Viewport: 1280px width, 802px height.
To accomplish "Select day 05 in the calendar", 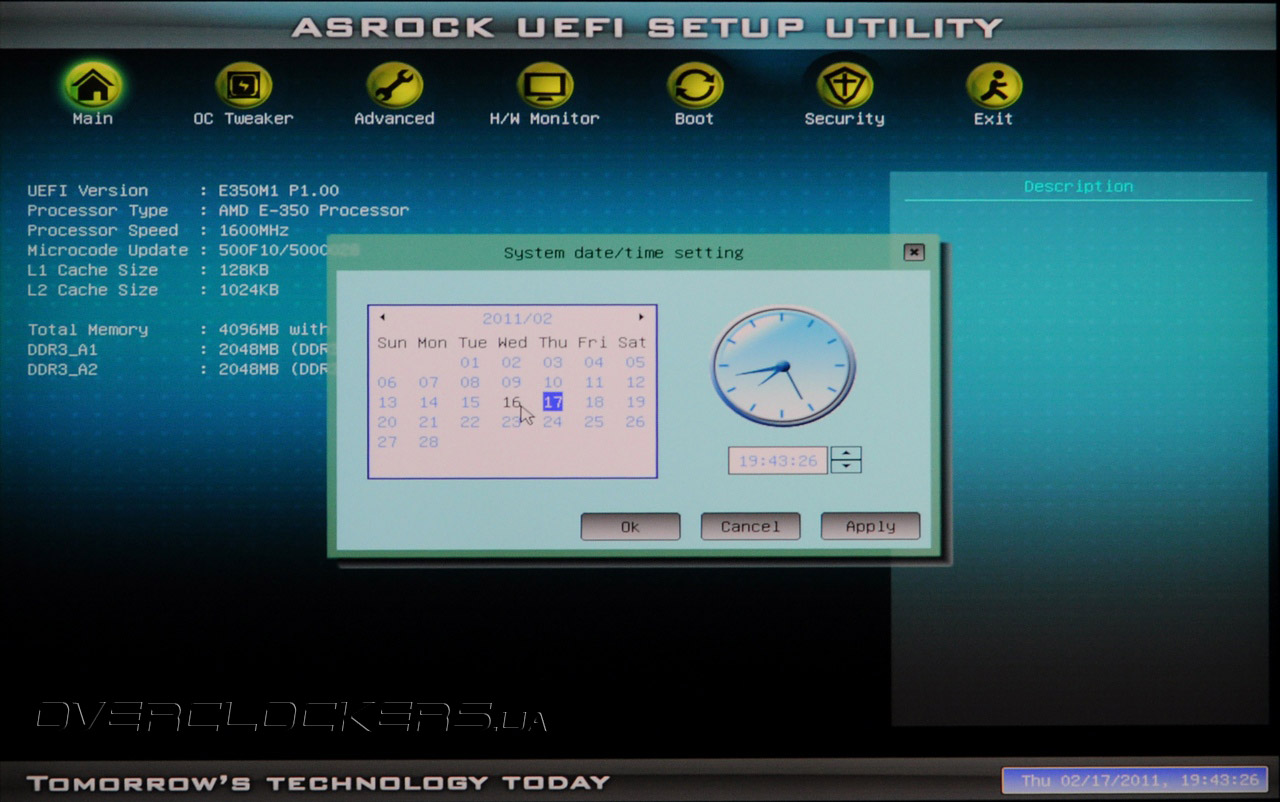I will 635,363.
